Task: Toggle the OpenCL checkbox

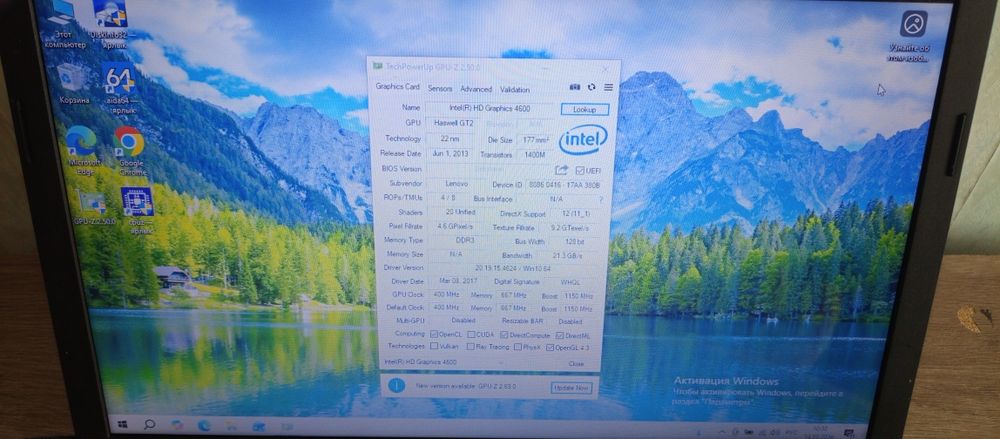Action: [434, 334]
